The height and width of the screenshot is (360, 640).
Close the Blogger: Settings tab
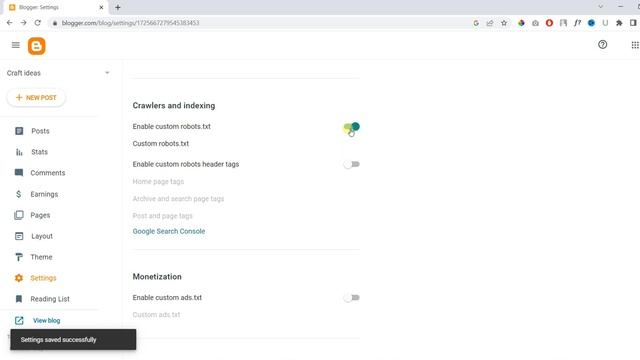point(101,7)
